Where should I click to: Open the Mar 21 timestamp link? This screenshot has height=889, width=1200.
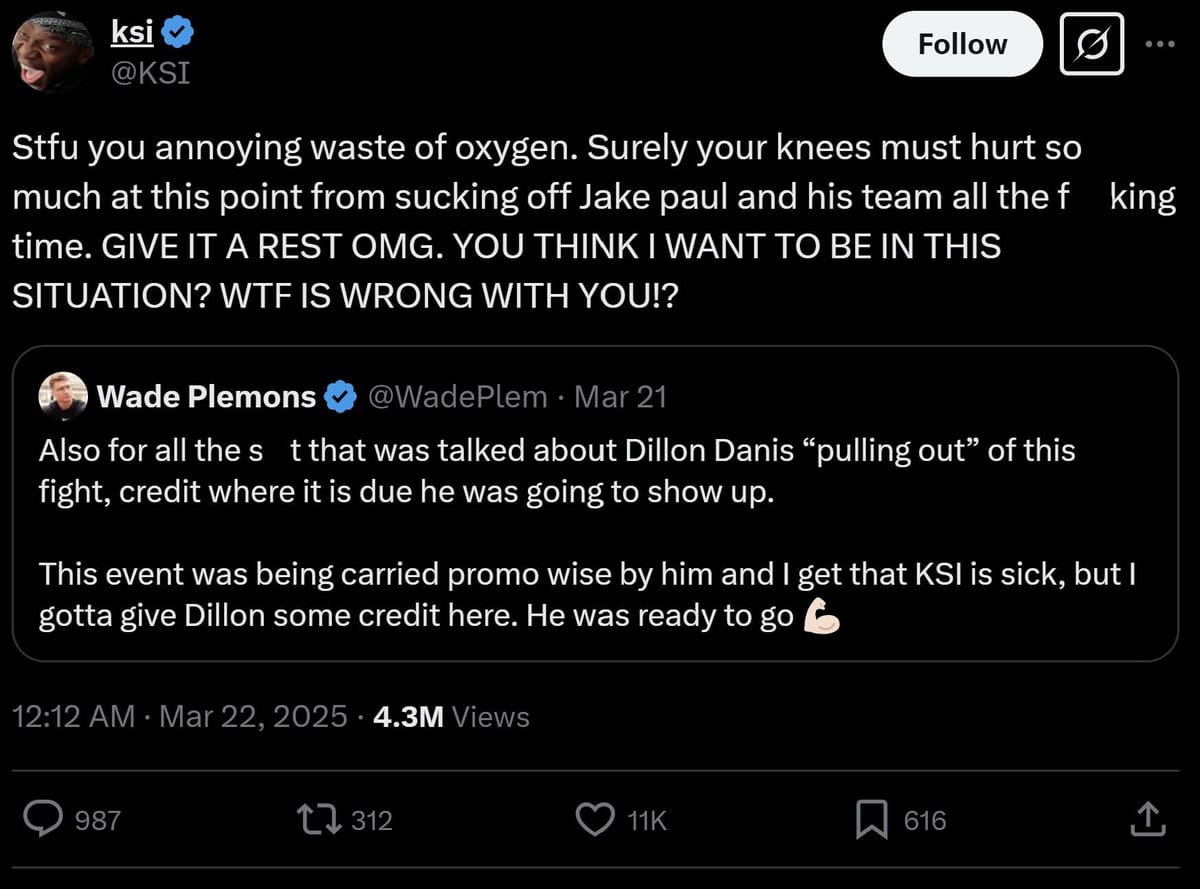(625, 396)
